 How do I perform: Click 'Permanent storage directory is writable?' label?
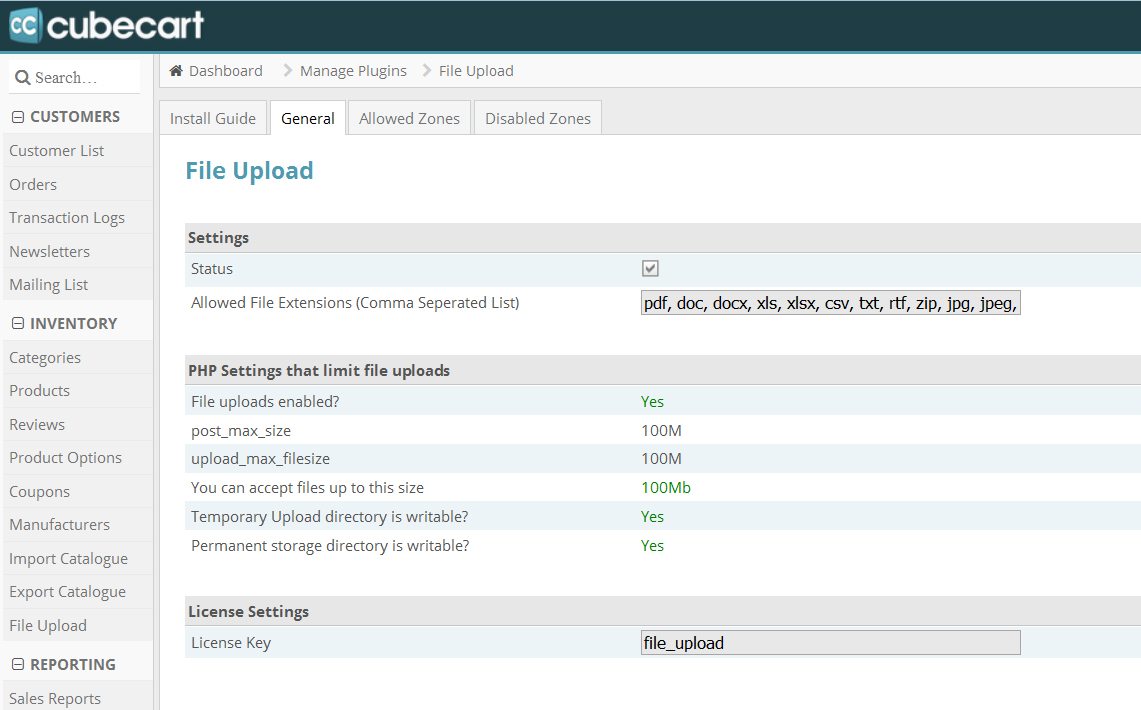click(x=330, y=546)
